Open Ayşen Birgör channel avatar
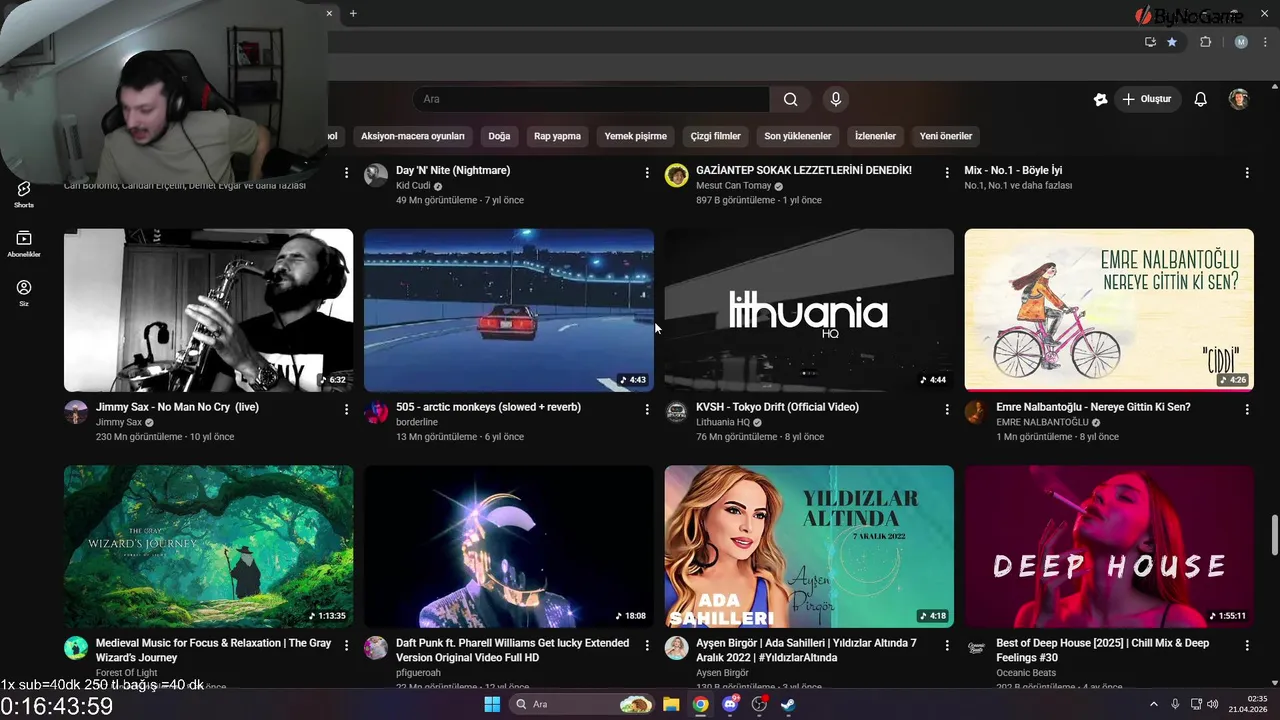The height and width of the screenshot is (720, 1280). [x=676, y=648]
